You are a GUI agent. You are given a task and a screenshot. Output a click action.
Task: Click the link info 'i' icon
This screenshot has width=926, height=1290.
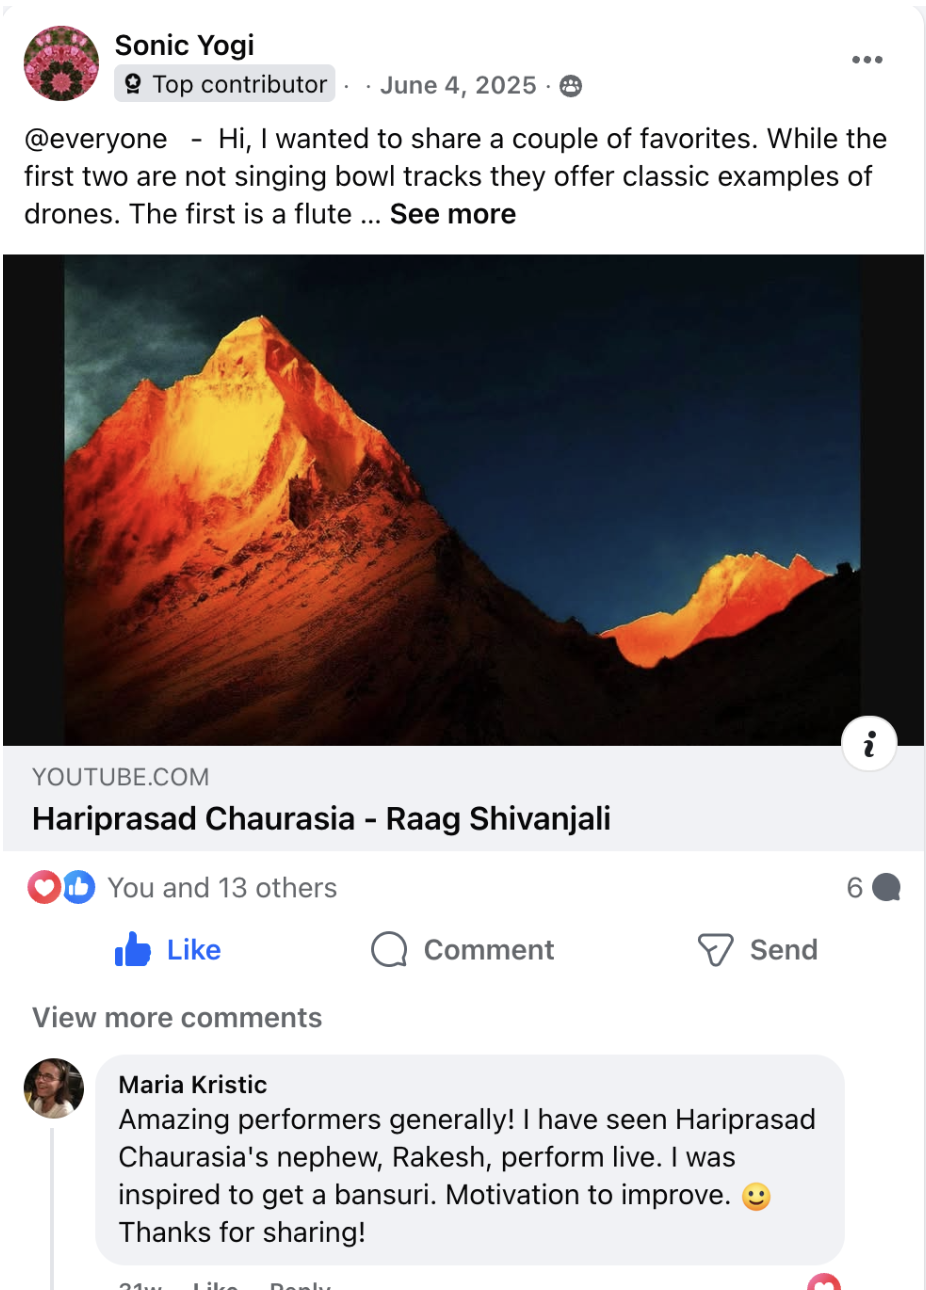pyautogui.click(x=869, y=744)
